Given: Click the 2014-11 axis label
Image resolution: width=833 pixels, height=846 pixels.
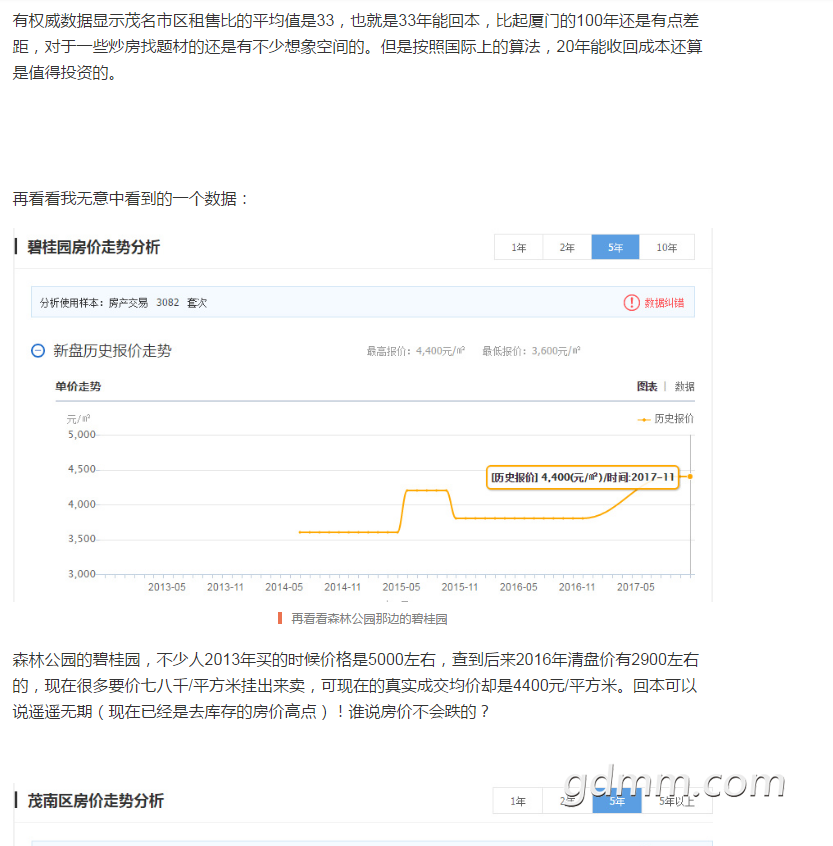Looking at the screenshot, I should click(x=343, y=587).
